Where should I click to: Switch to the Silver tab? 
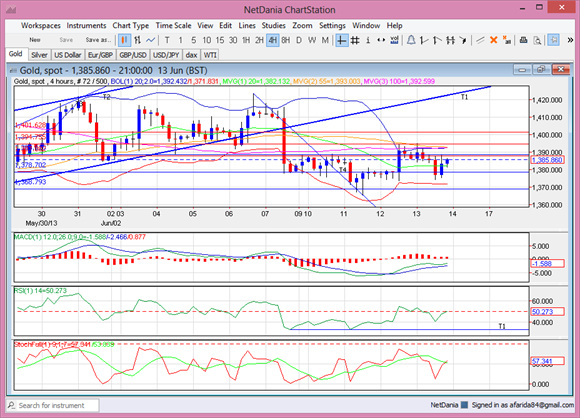coord(39,55)
